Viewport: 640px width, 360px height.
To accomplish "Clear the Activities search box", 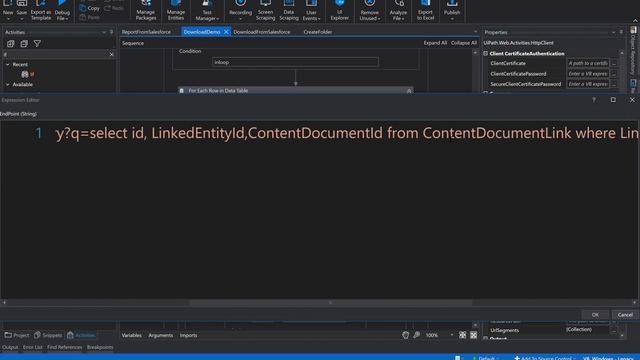I will [111, 54].
